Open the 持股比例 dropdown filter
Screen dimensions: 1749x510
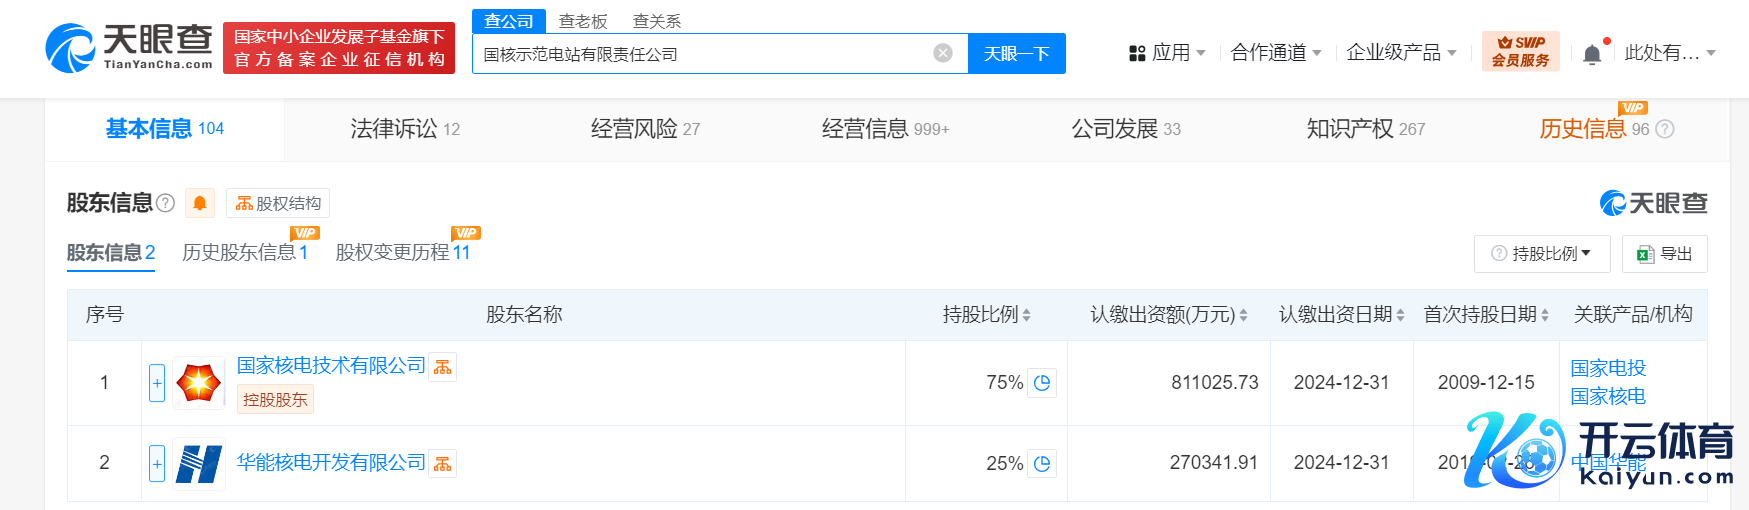(x=1541, y=254)
